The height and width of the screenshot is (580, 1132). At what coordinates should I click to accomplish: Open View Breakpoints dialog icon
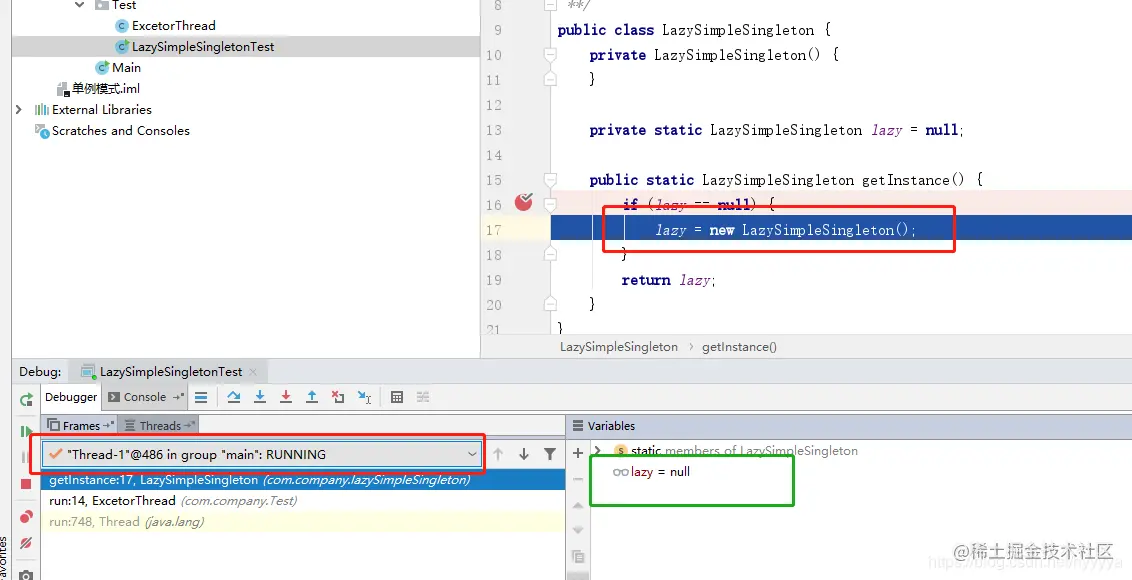pyautogui.click(x=27, y=516)
